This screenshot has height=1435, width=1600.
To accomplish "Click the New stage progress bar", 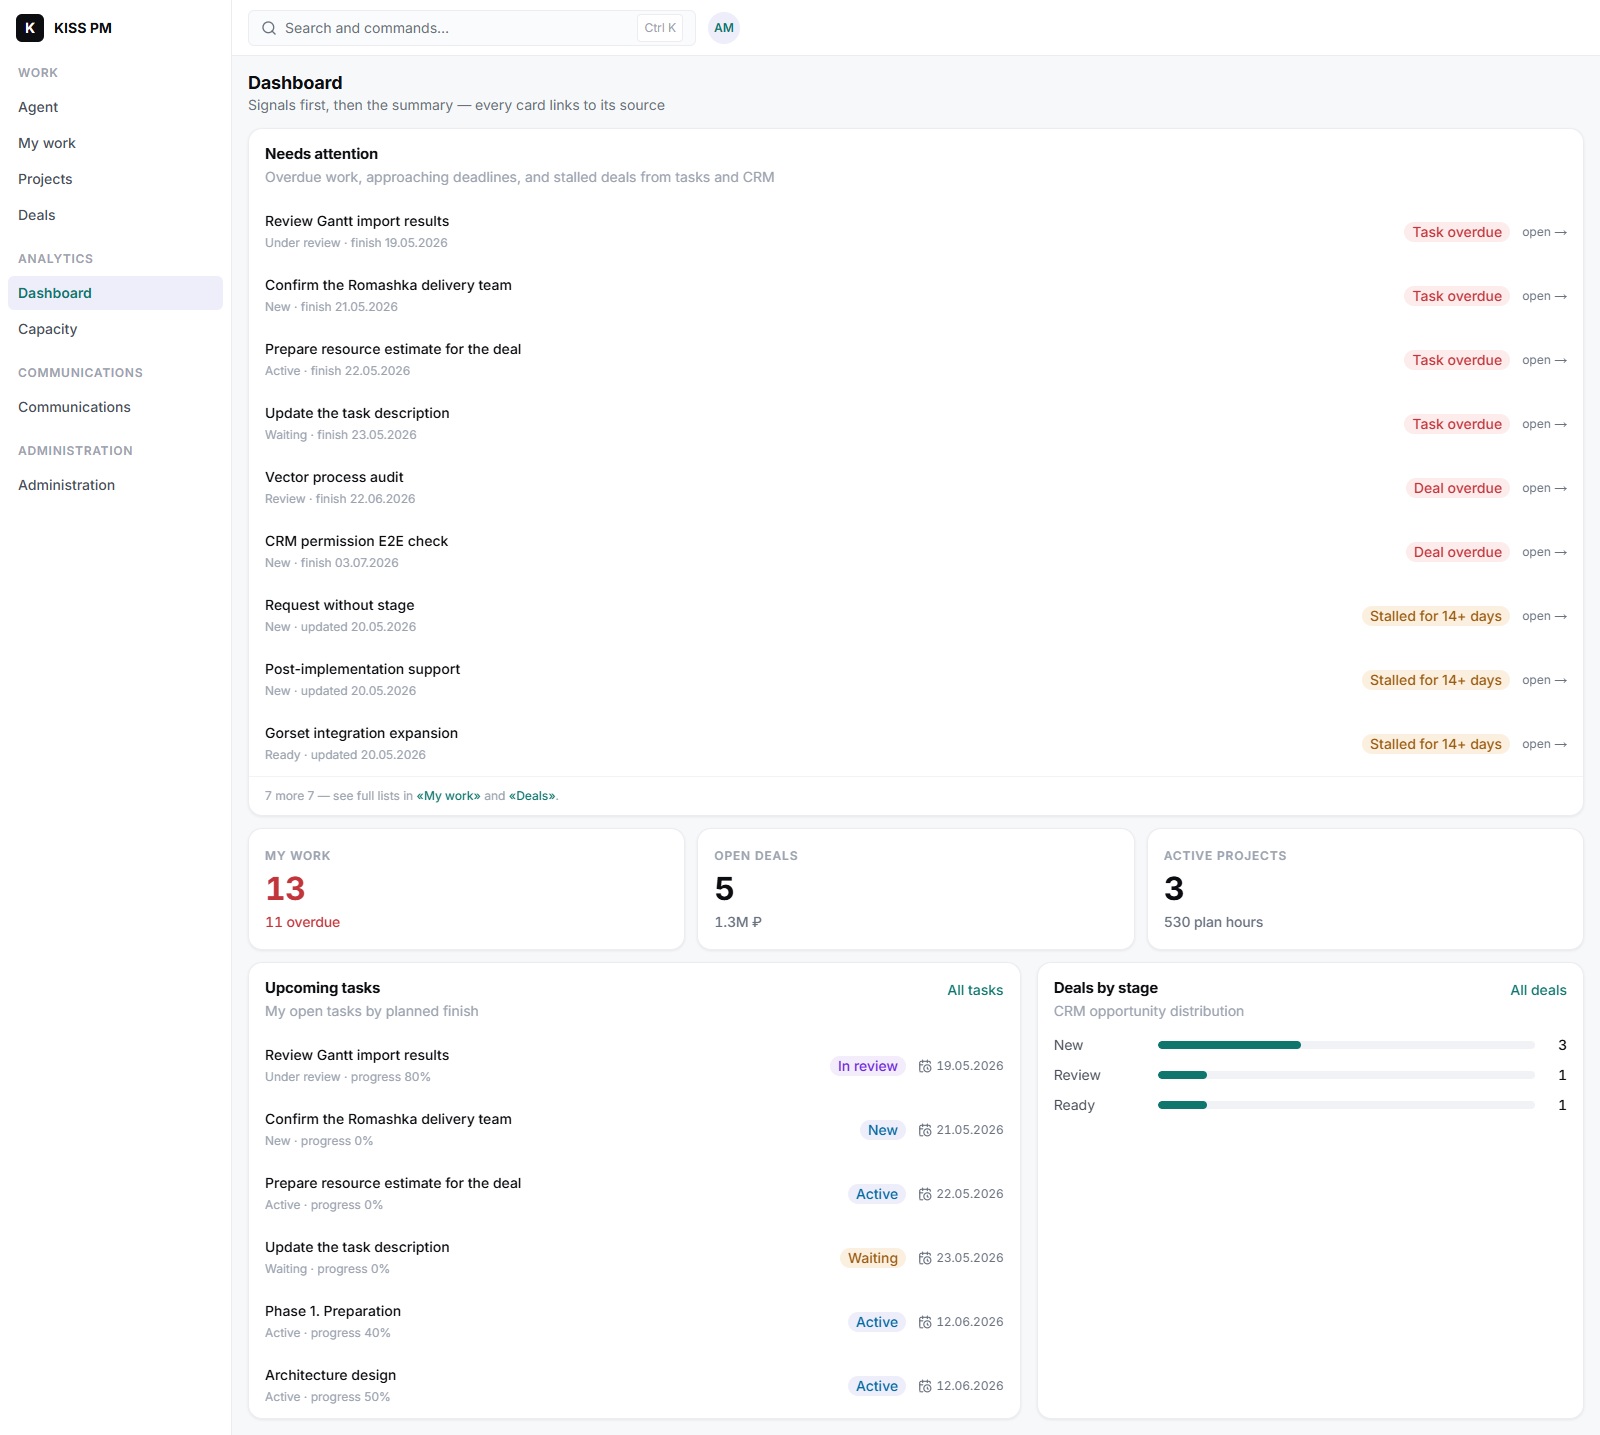I will (1346, 1045).
